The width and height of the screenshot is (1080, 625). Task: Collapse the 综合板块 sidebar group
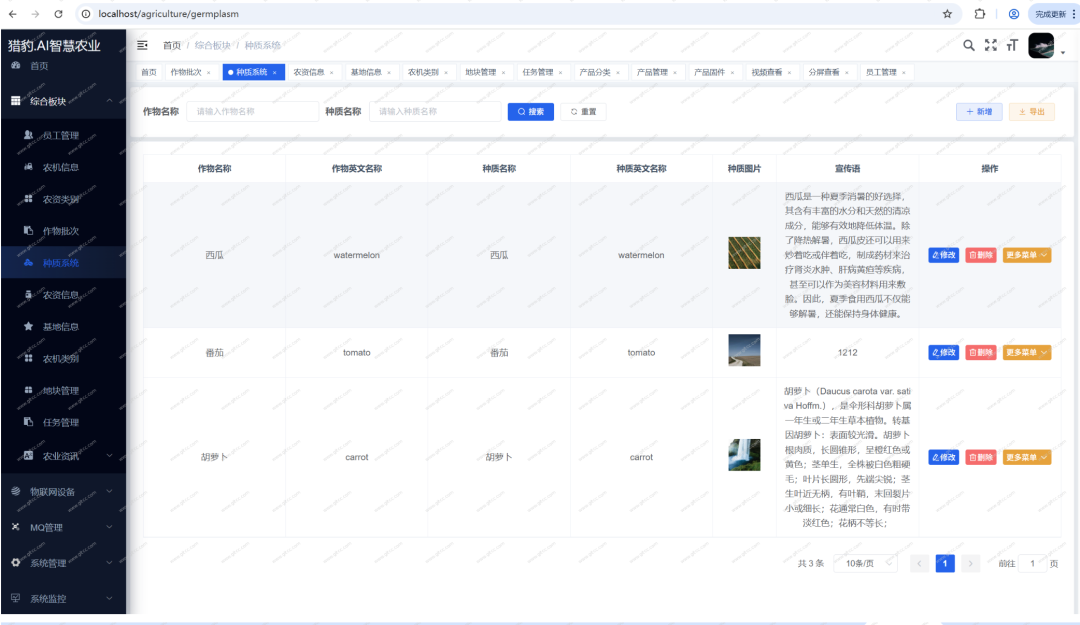click(63, 101)
